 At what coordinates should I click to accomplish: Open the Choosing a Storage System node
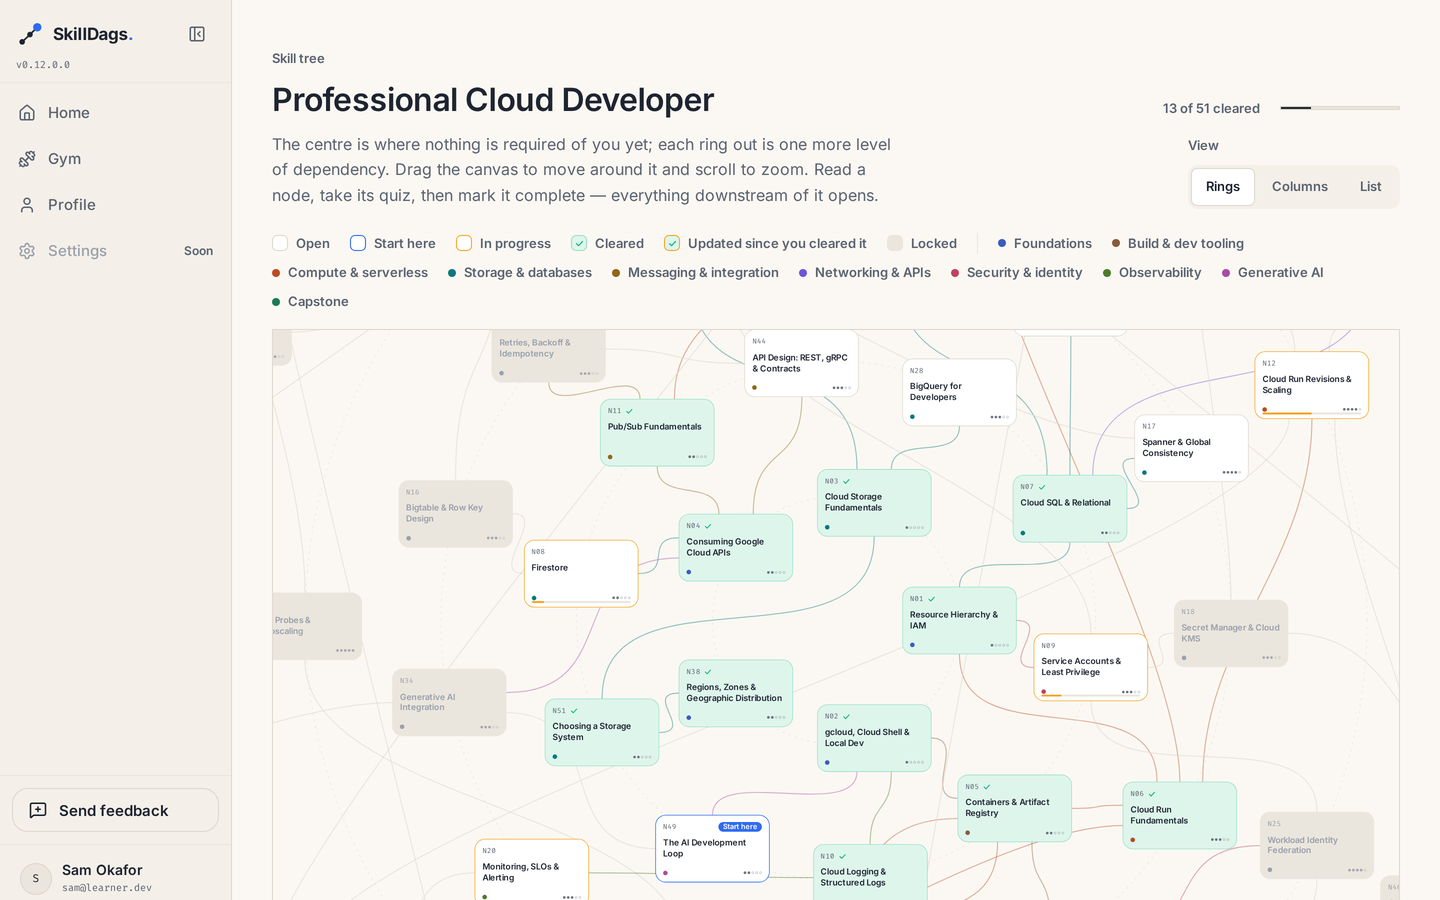click(602, 732)
